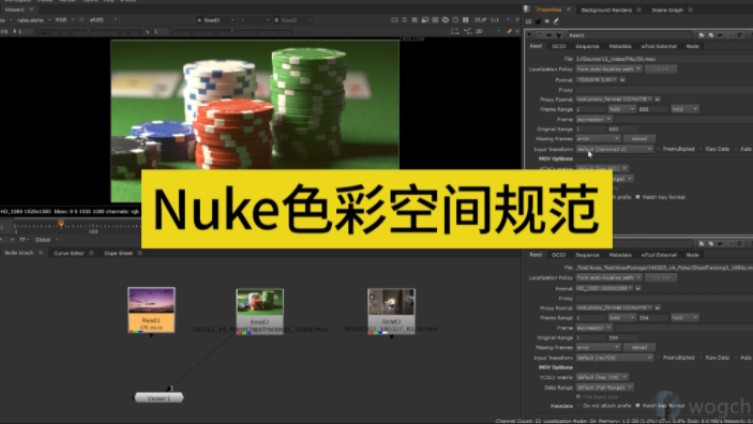Open the YCbCr matrix dropdown in lower panel
Viewport: 753px width, 424px height.
602,377
